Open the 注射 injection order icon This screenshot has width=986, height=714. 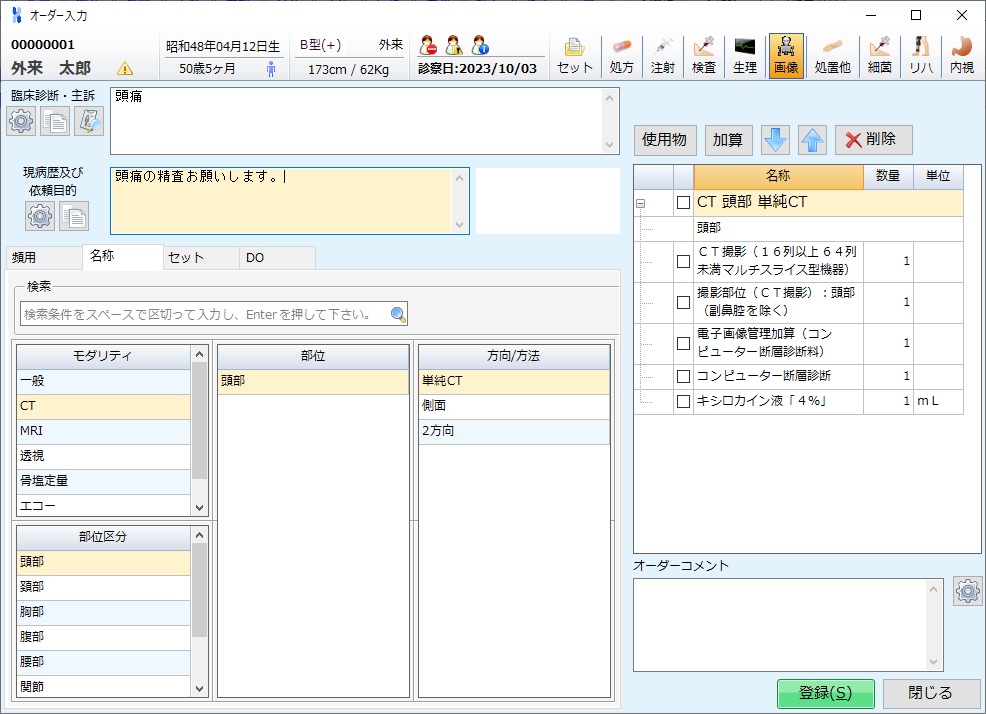tap(662, 57)
